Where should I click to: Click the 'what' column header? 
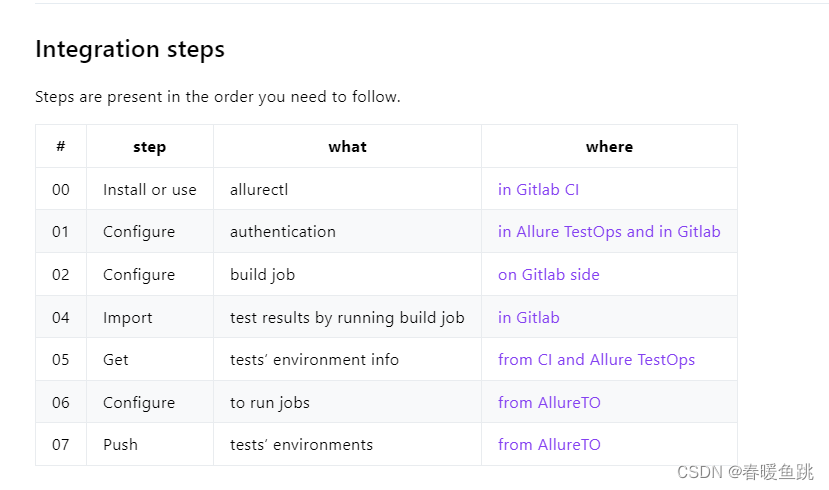coord(347,147)
